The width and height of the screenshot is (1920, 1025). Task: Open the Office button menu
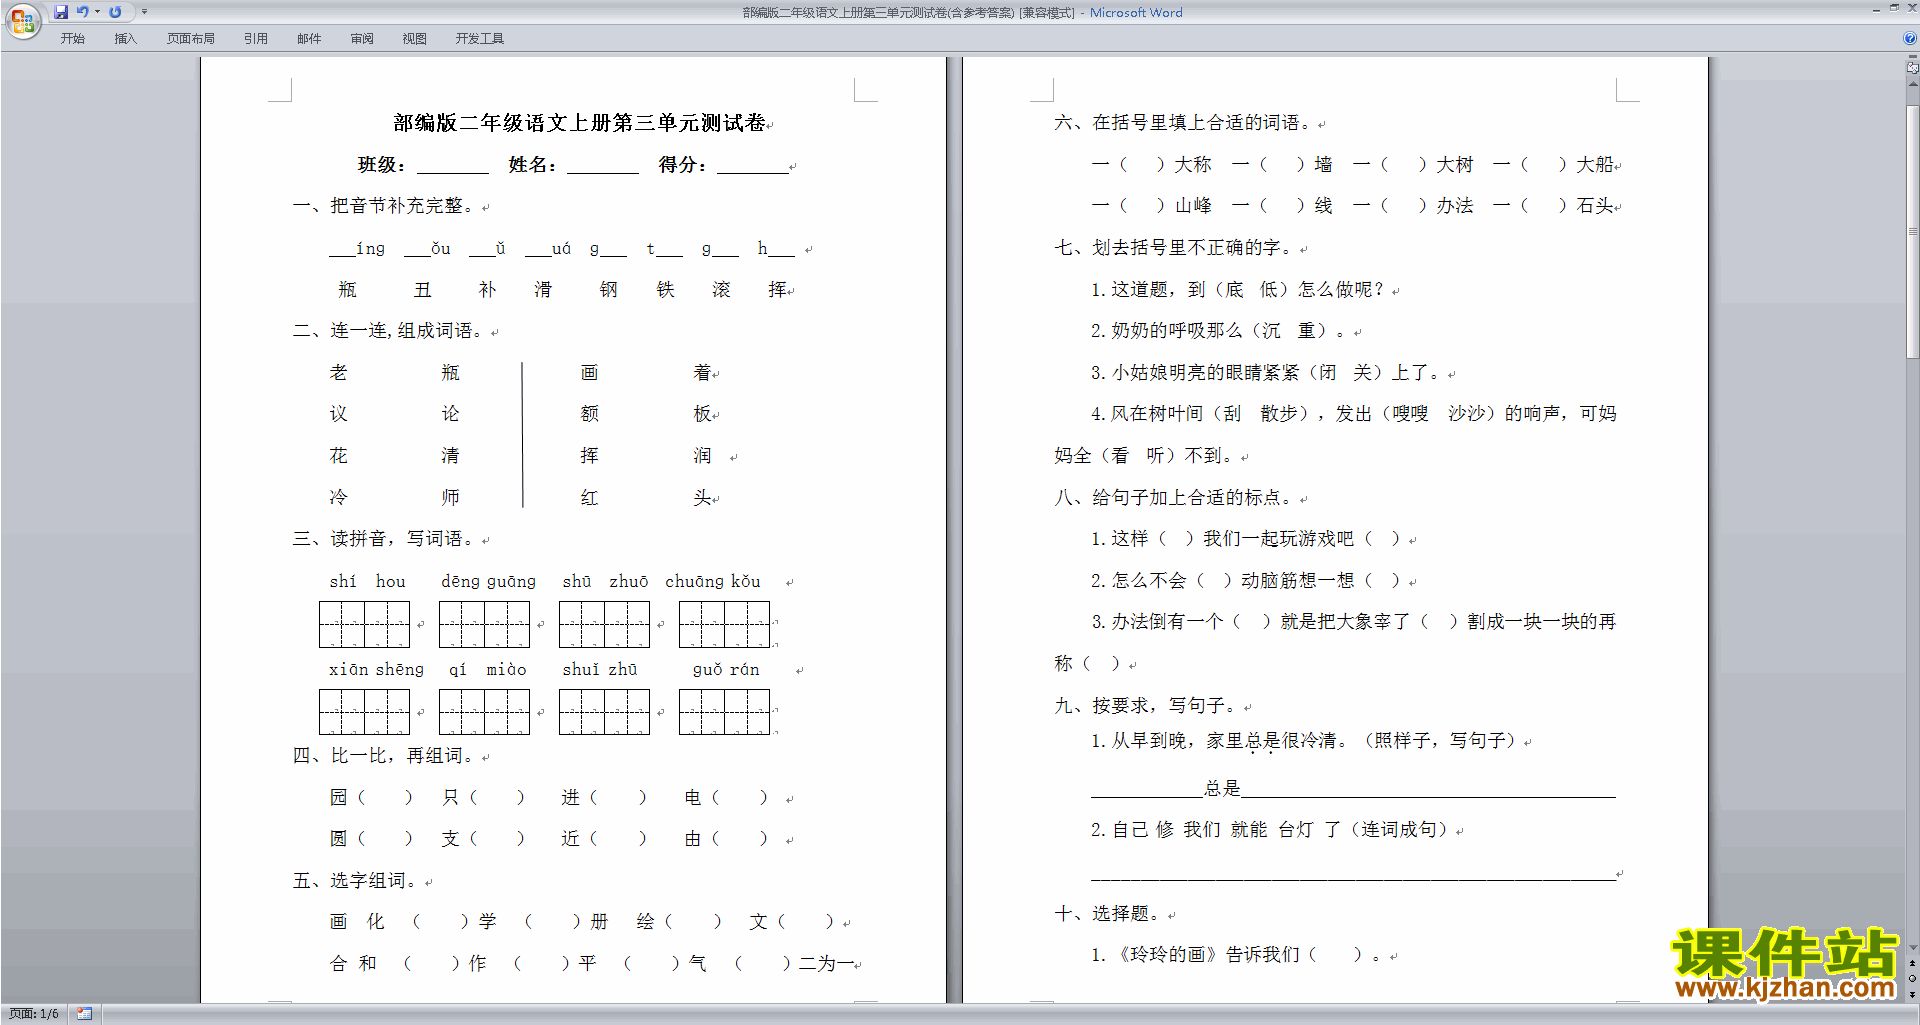22,21
